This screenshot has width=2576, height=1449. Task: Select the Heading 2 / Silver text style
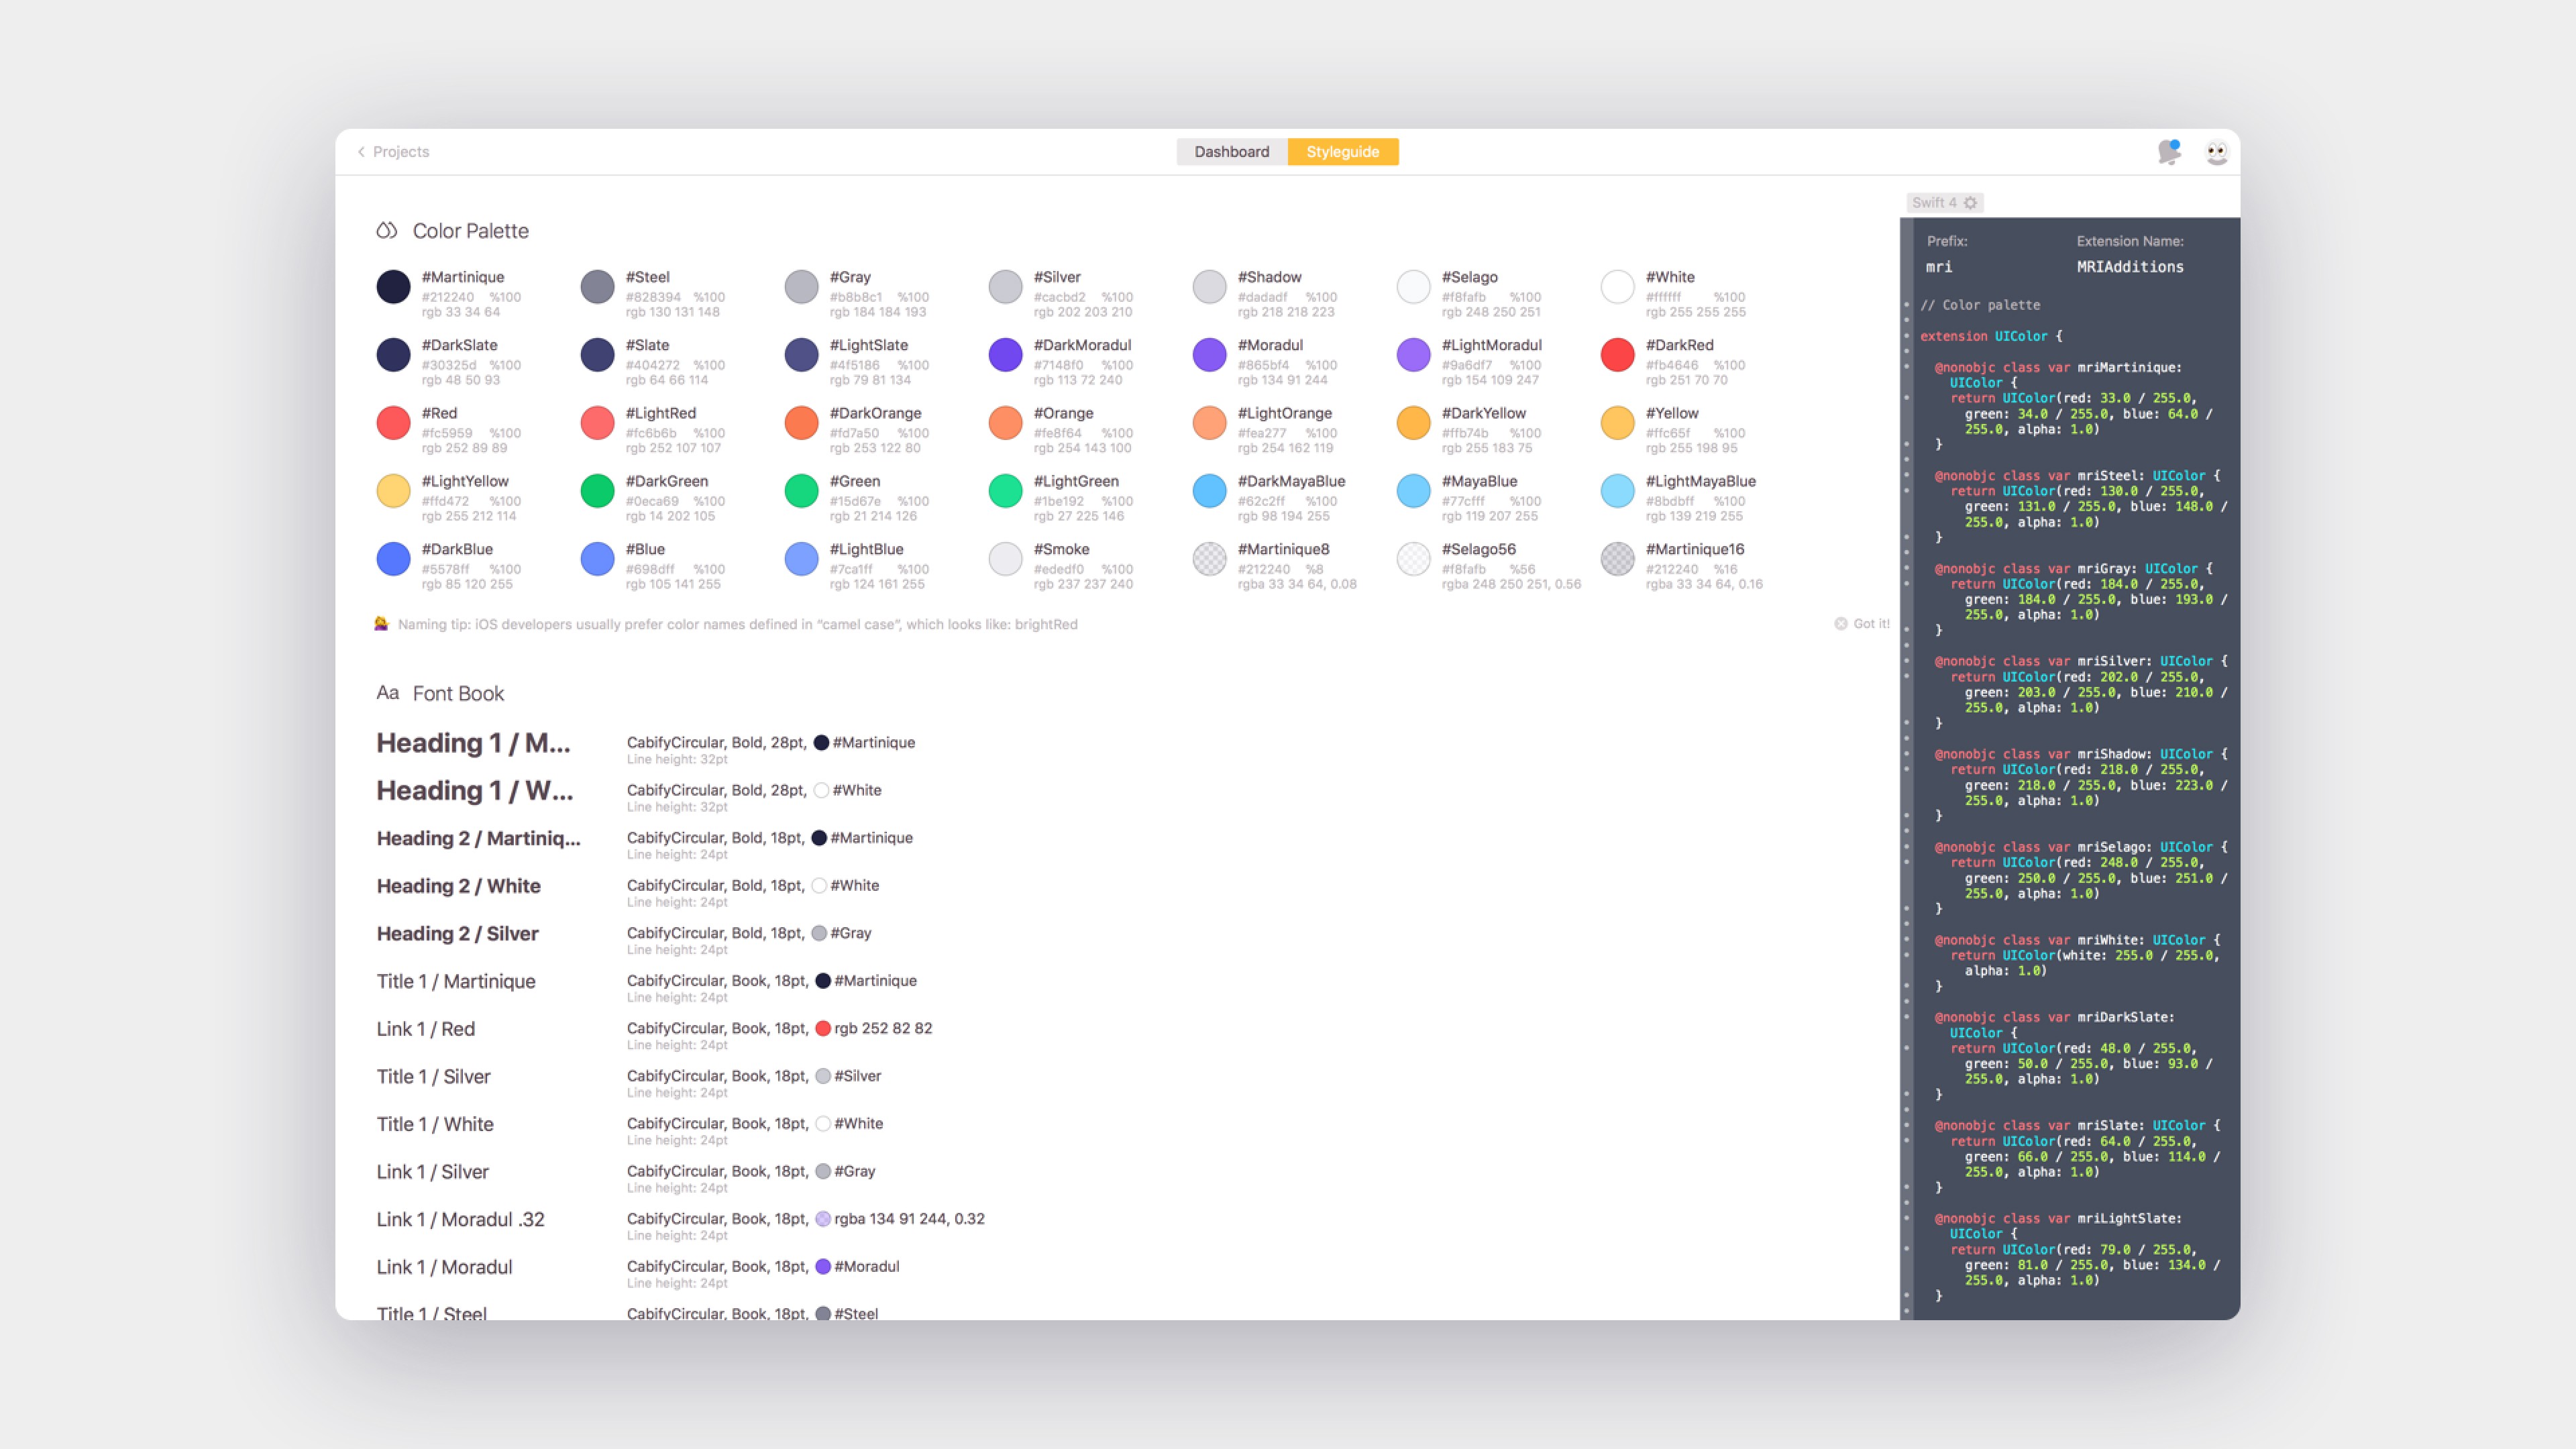(457, 934)
